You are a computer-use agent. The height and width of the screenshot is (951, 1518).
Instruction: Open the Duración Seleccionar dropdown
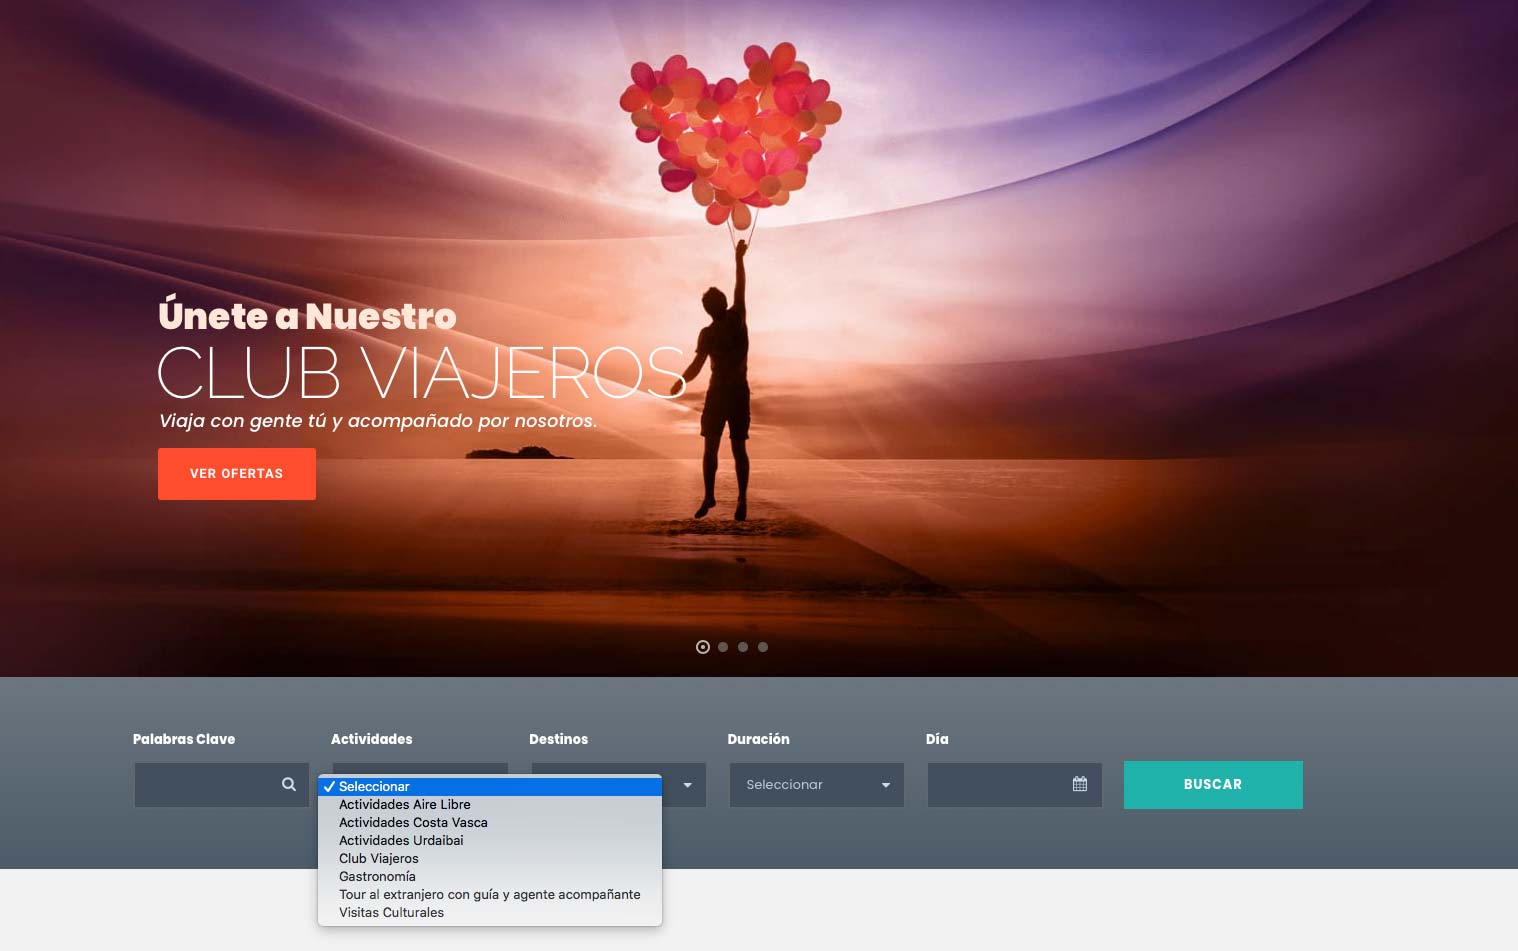817,785
